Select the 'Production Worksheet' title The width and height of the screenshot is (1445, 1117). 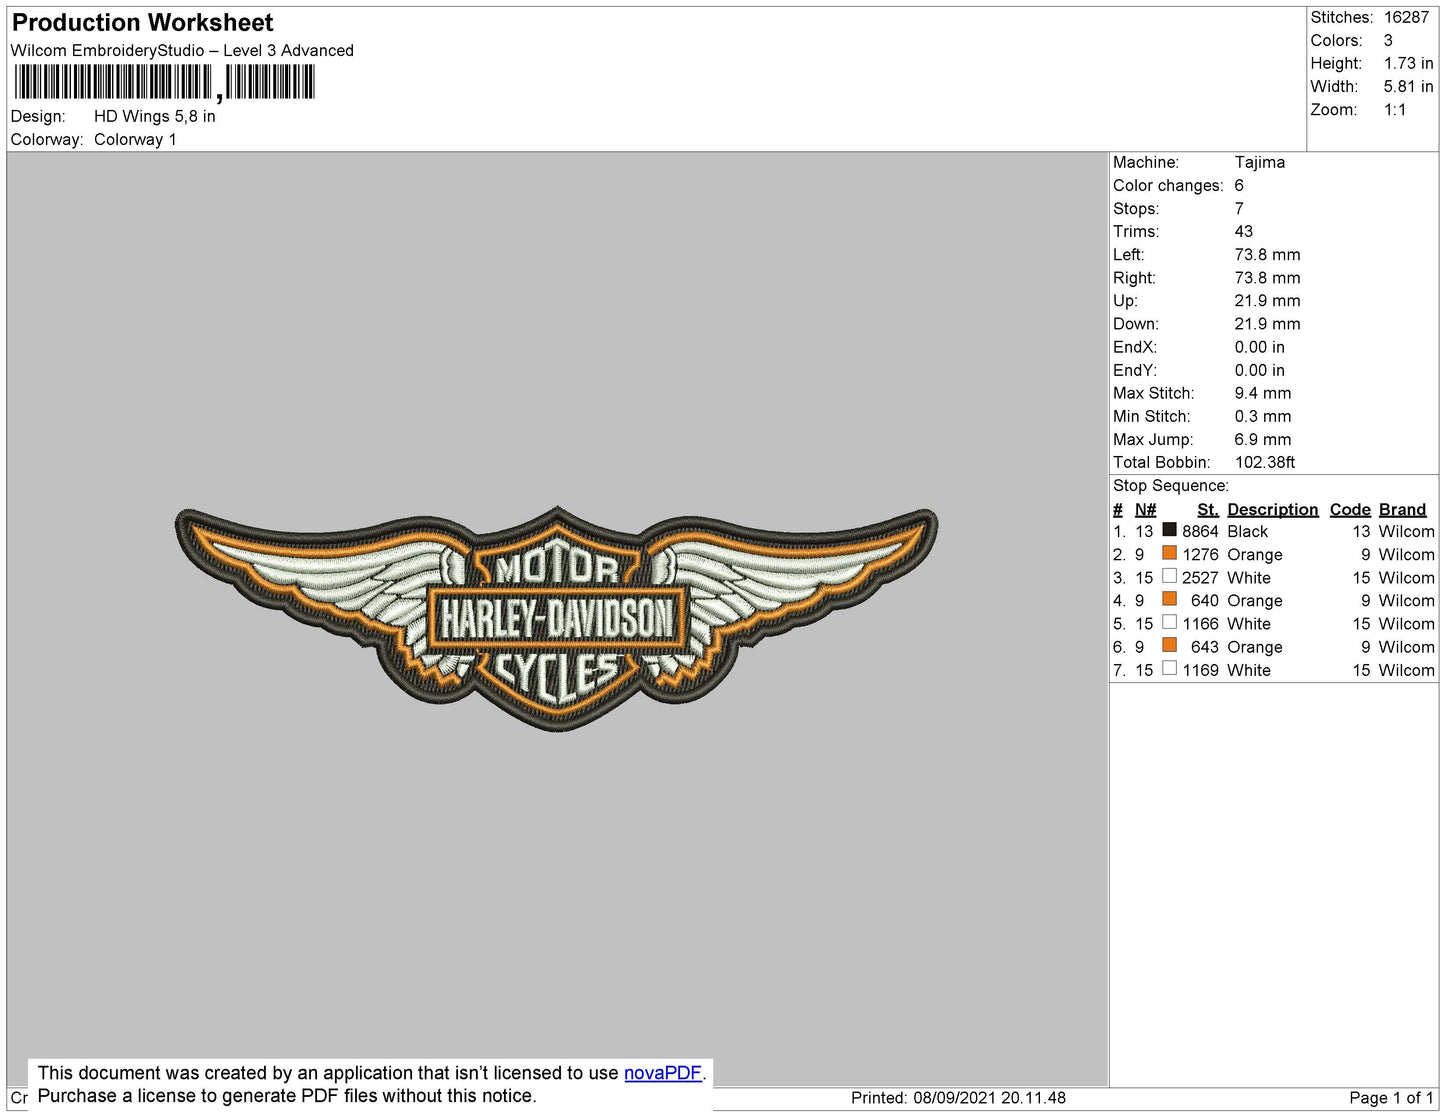point(143,23)
